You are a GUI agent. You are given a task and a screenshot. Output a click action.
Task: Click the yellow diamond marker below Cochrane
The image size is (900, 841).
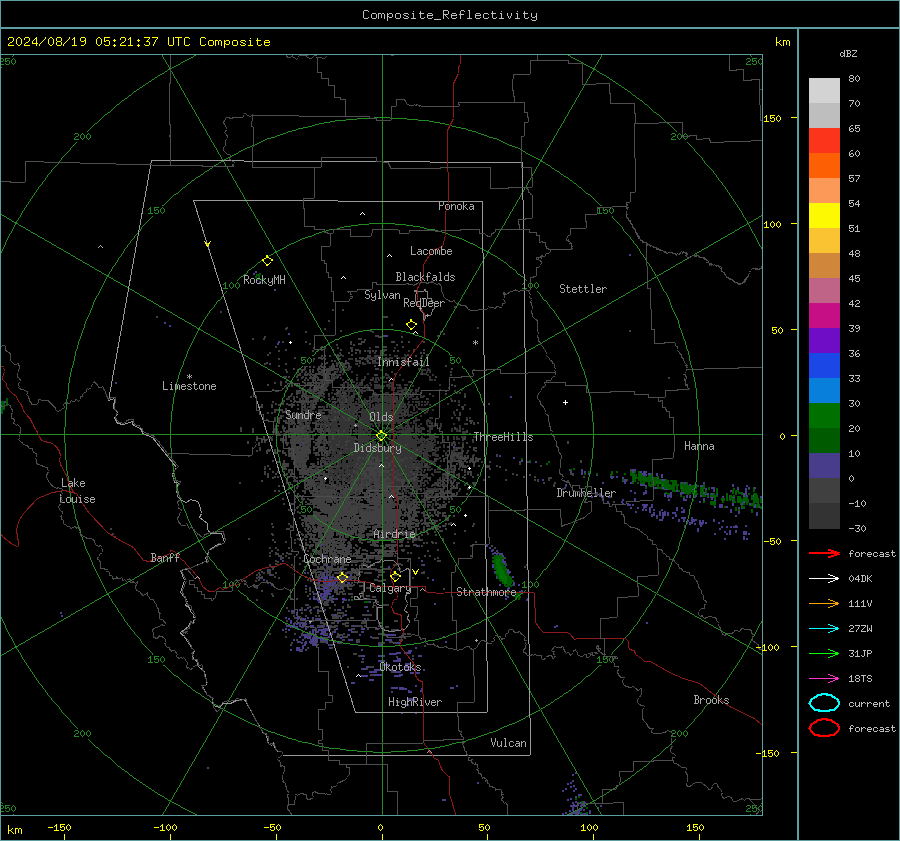coord(343,578)
